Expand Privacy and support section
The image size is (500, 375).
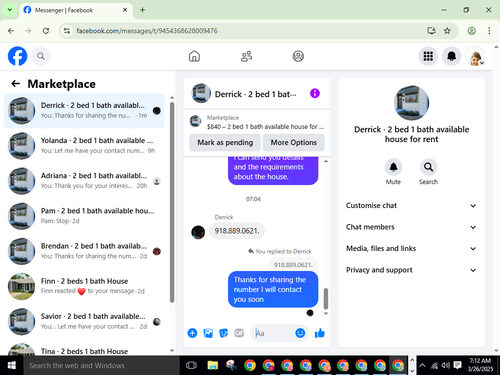(x=411, y=270)
